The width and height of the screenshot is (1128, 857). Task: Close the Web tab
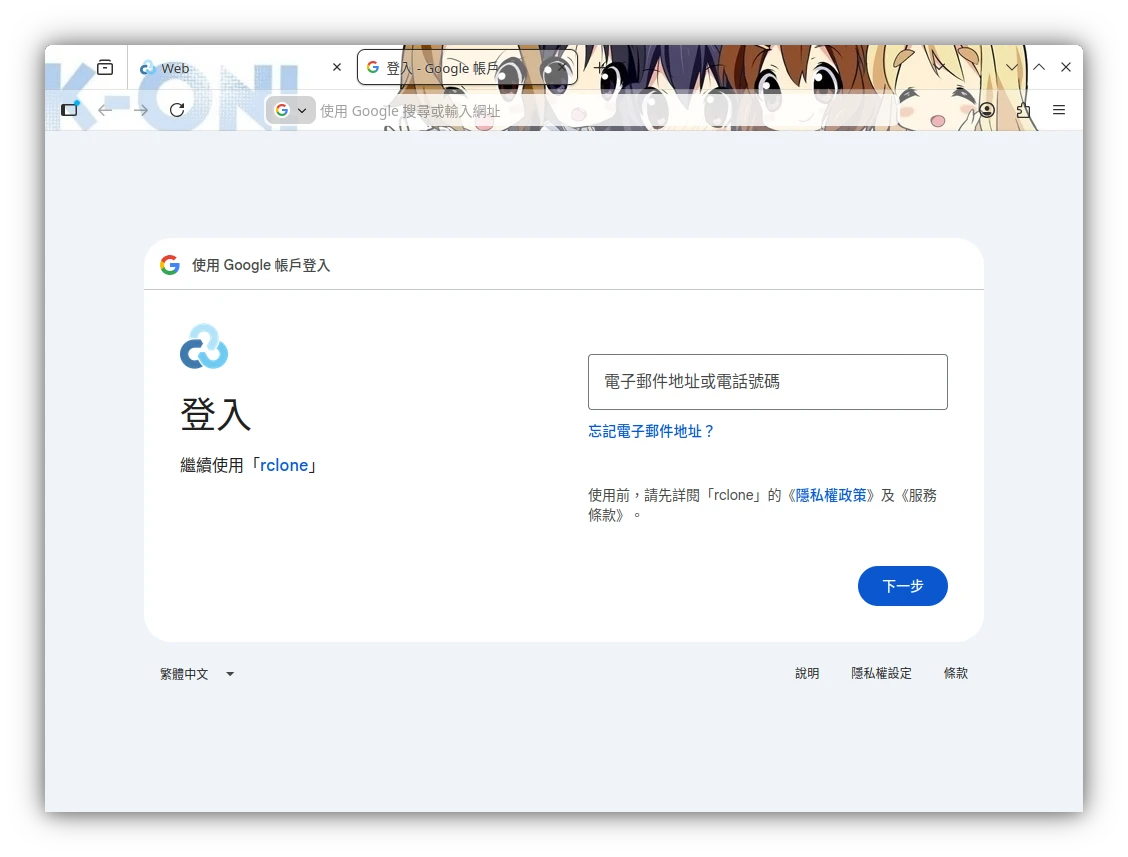pyautogui.click(x=337, y=67)
